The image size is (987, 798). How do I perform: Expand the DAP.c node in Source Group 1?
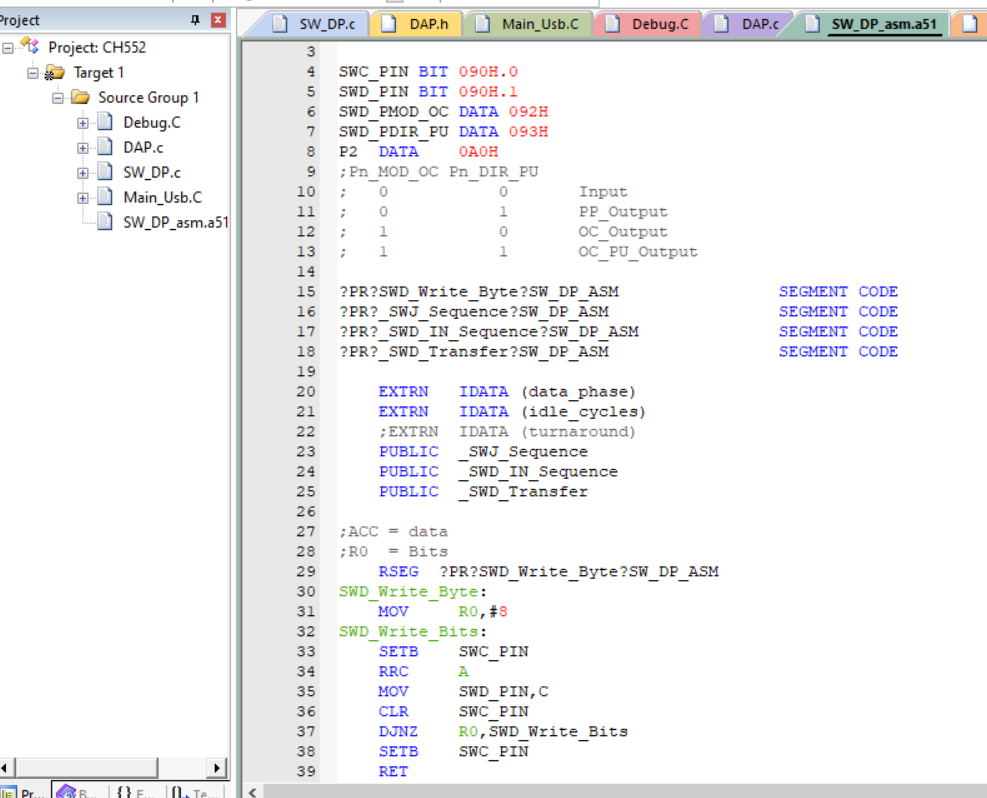pos(81,146)
